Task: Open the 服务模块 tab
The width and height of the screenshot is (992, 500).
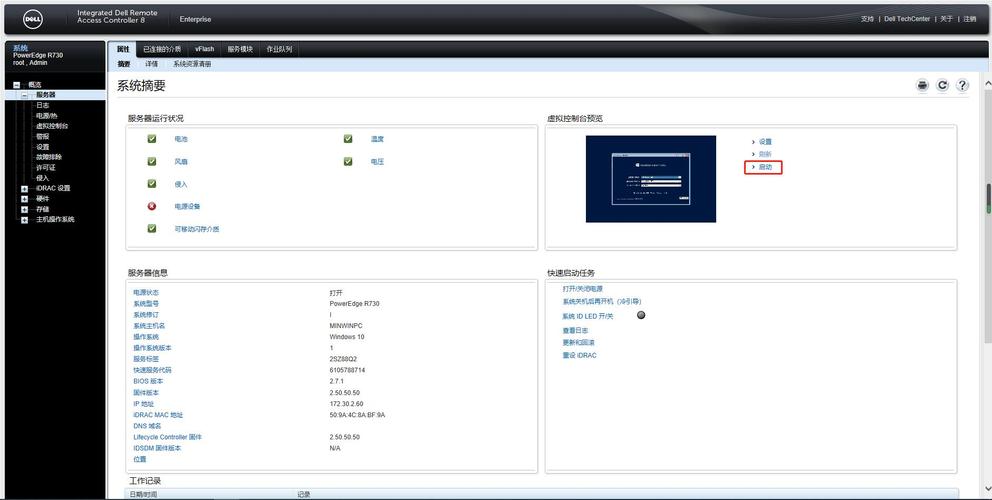Action: click(240, 49)
